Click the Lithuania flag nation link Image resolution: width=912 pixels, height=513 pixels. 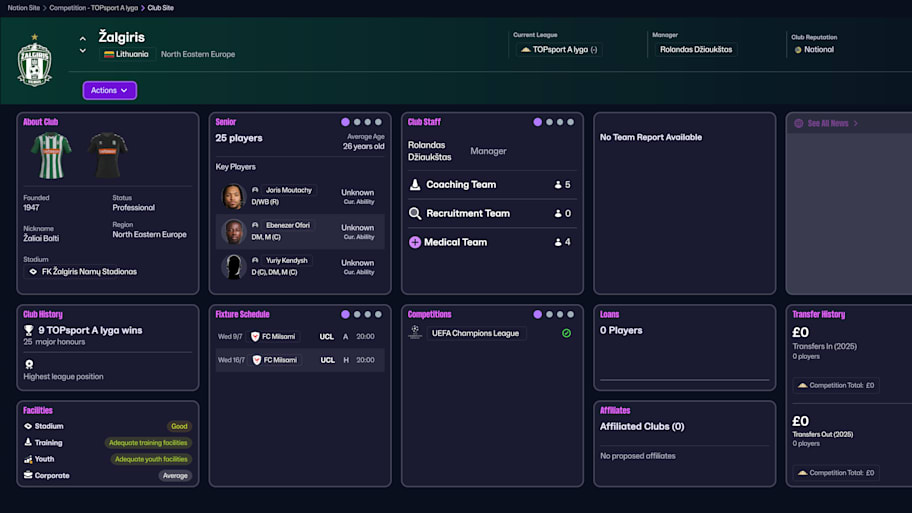click(x=126, y=54)
